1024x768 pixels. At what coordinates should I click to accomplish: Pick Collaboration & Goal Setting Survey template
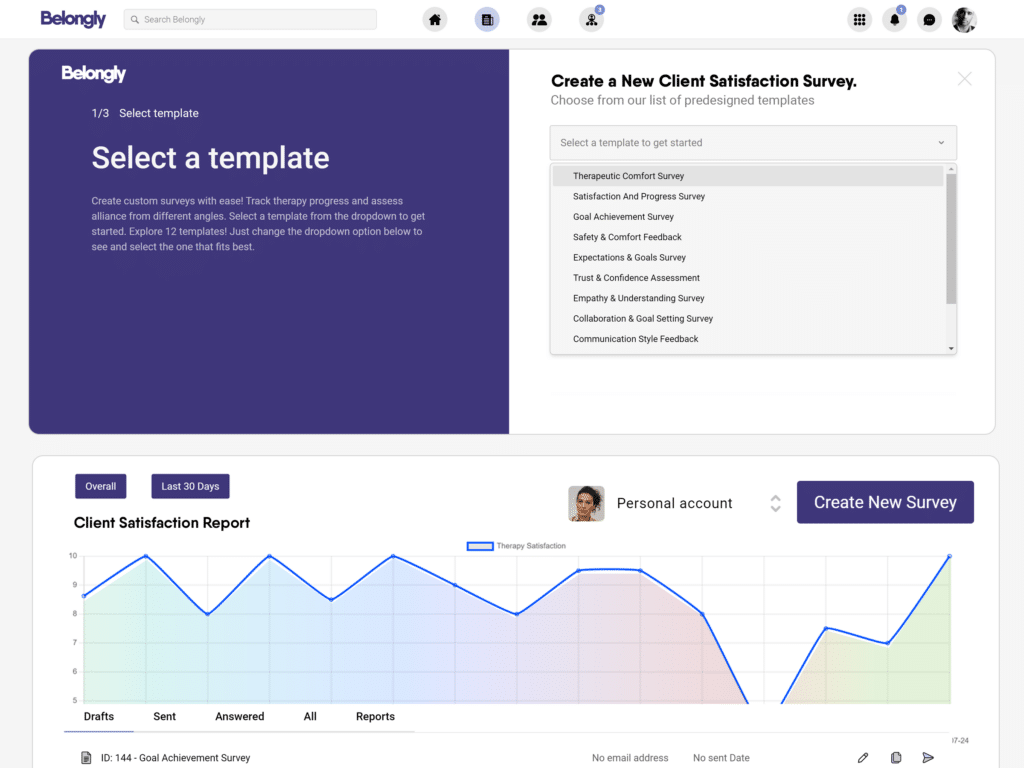[x=748, y=318]
